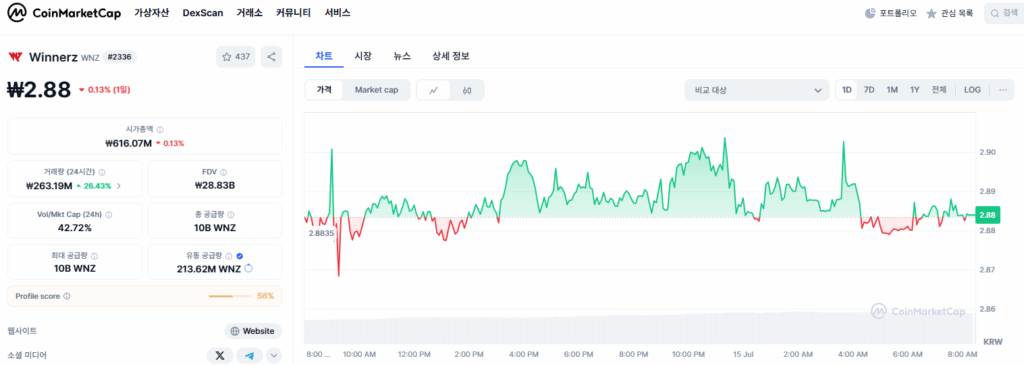Screen dimensions: 1024x365
Task: Click the CoinMarketCap logo
Action: pyautogui.click(x=64, y=13)
